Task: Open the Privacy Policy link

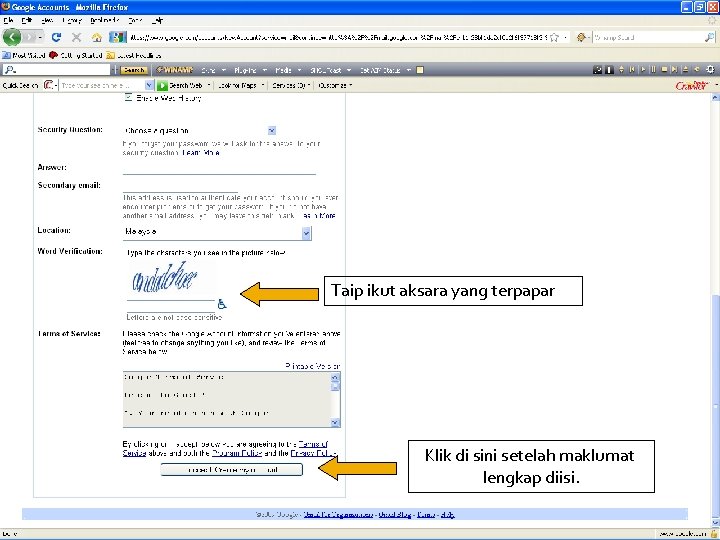Action: click(x=314, y=453)
